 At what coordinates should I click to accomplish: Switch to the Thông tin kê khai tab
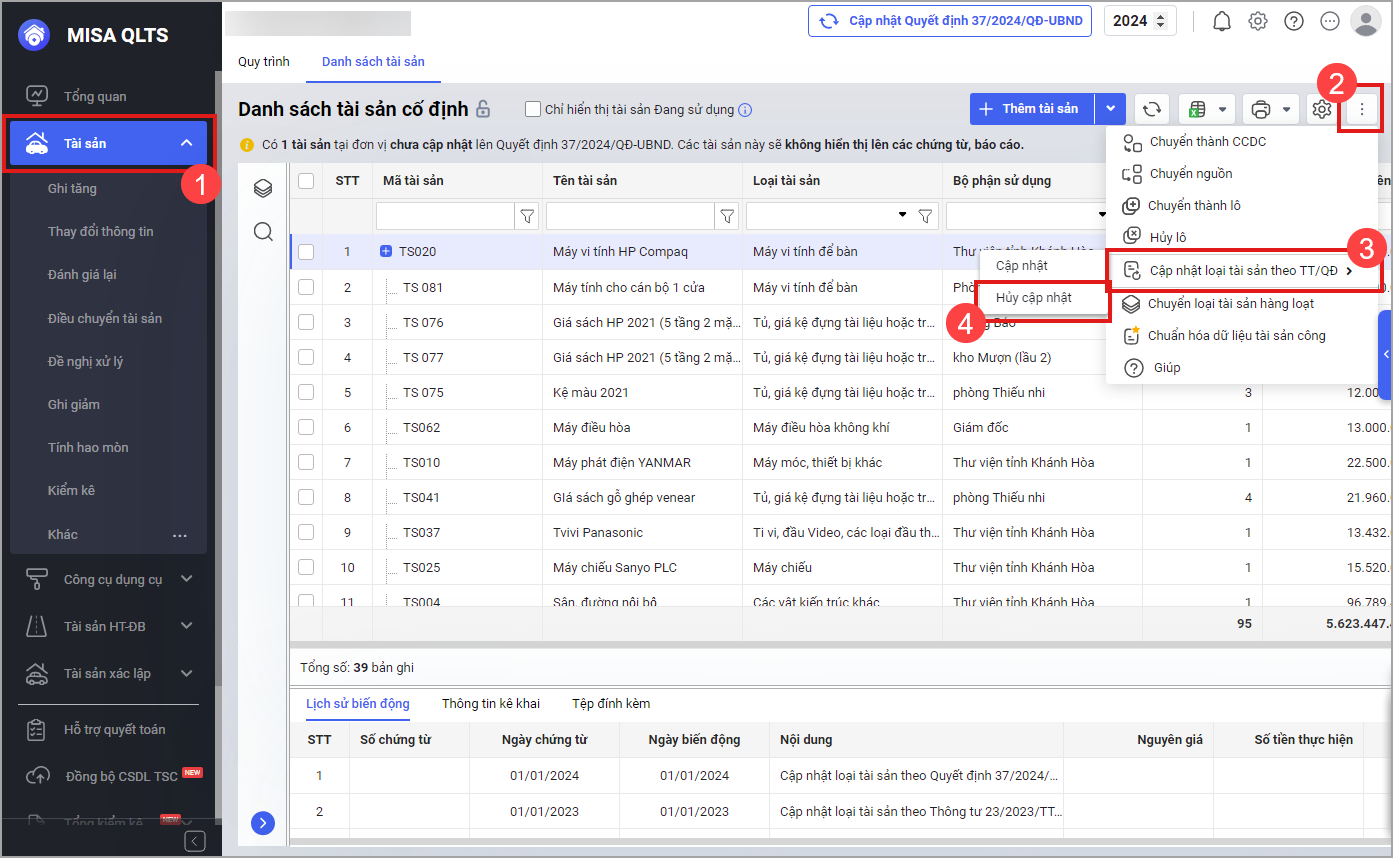(x=490, y=703)
